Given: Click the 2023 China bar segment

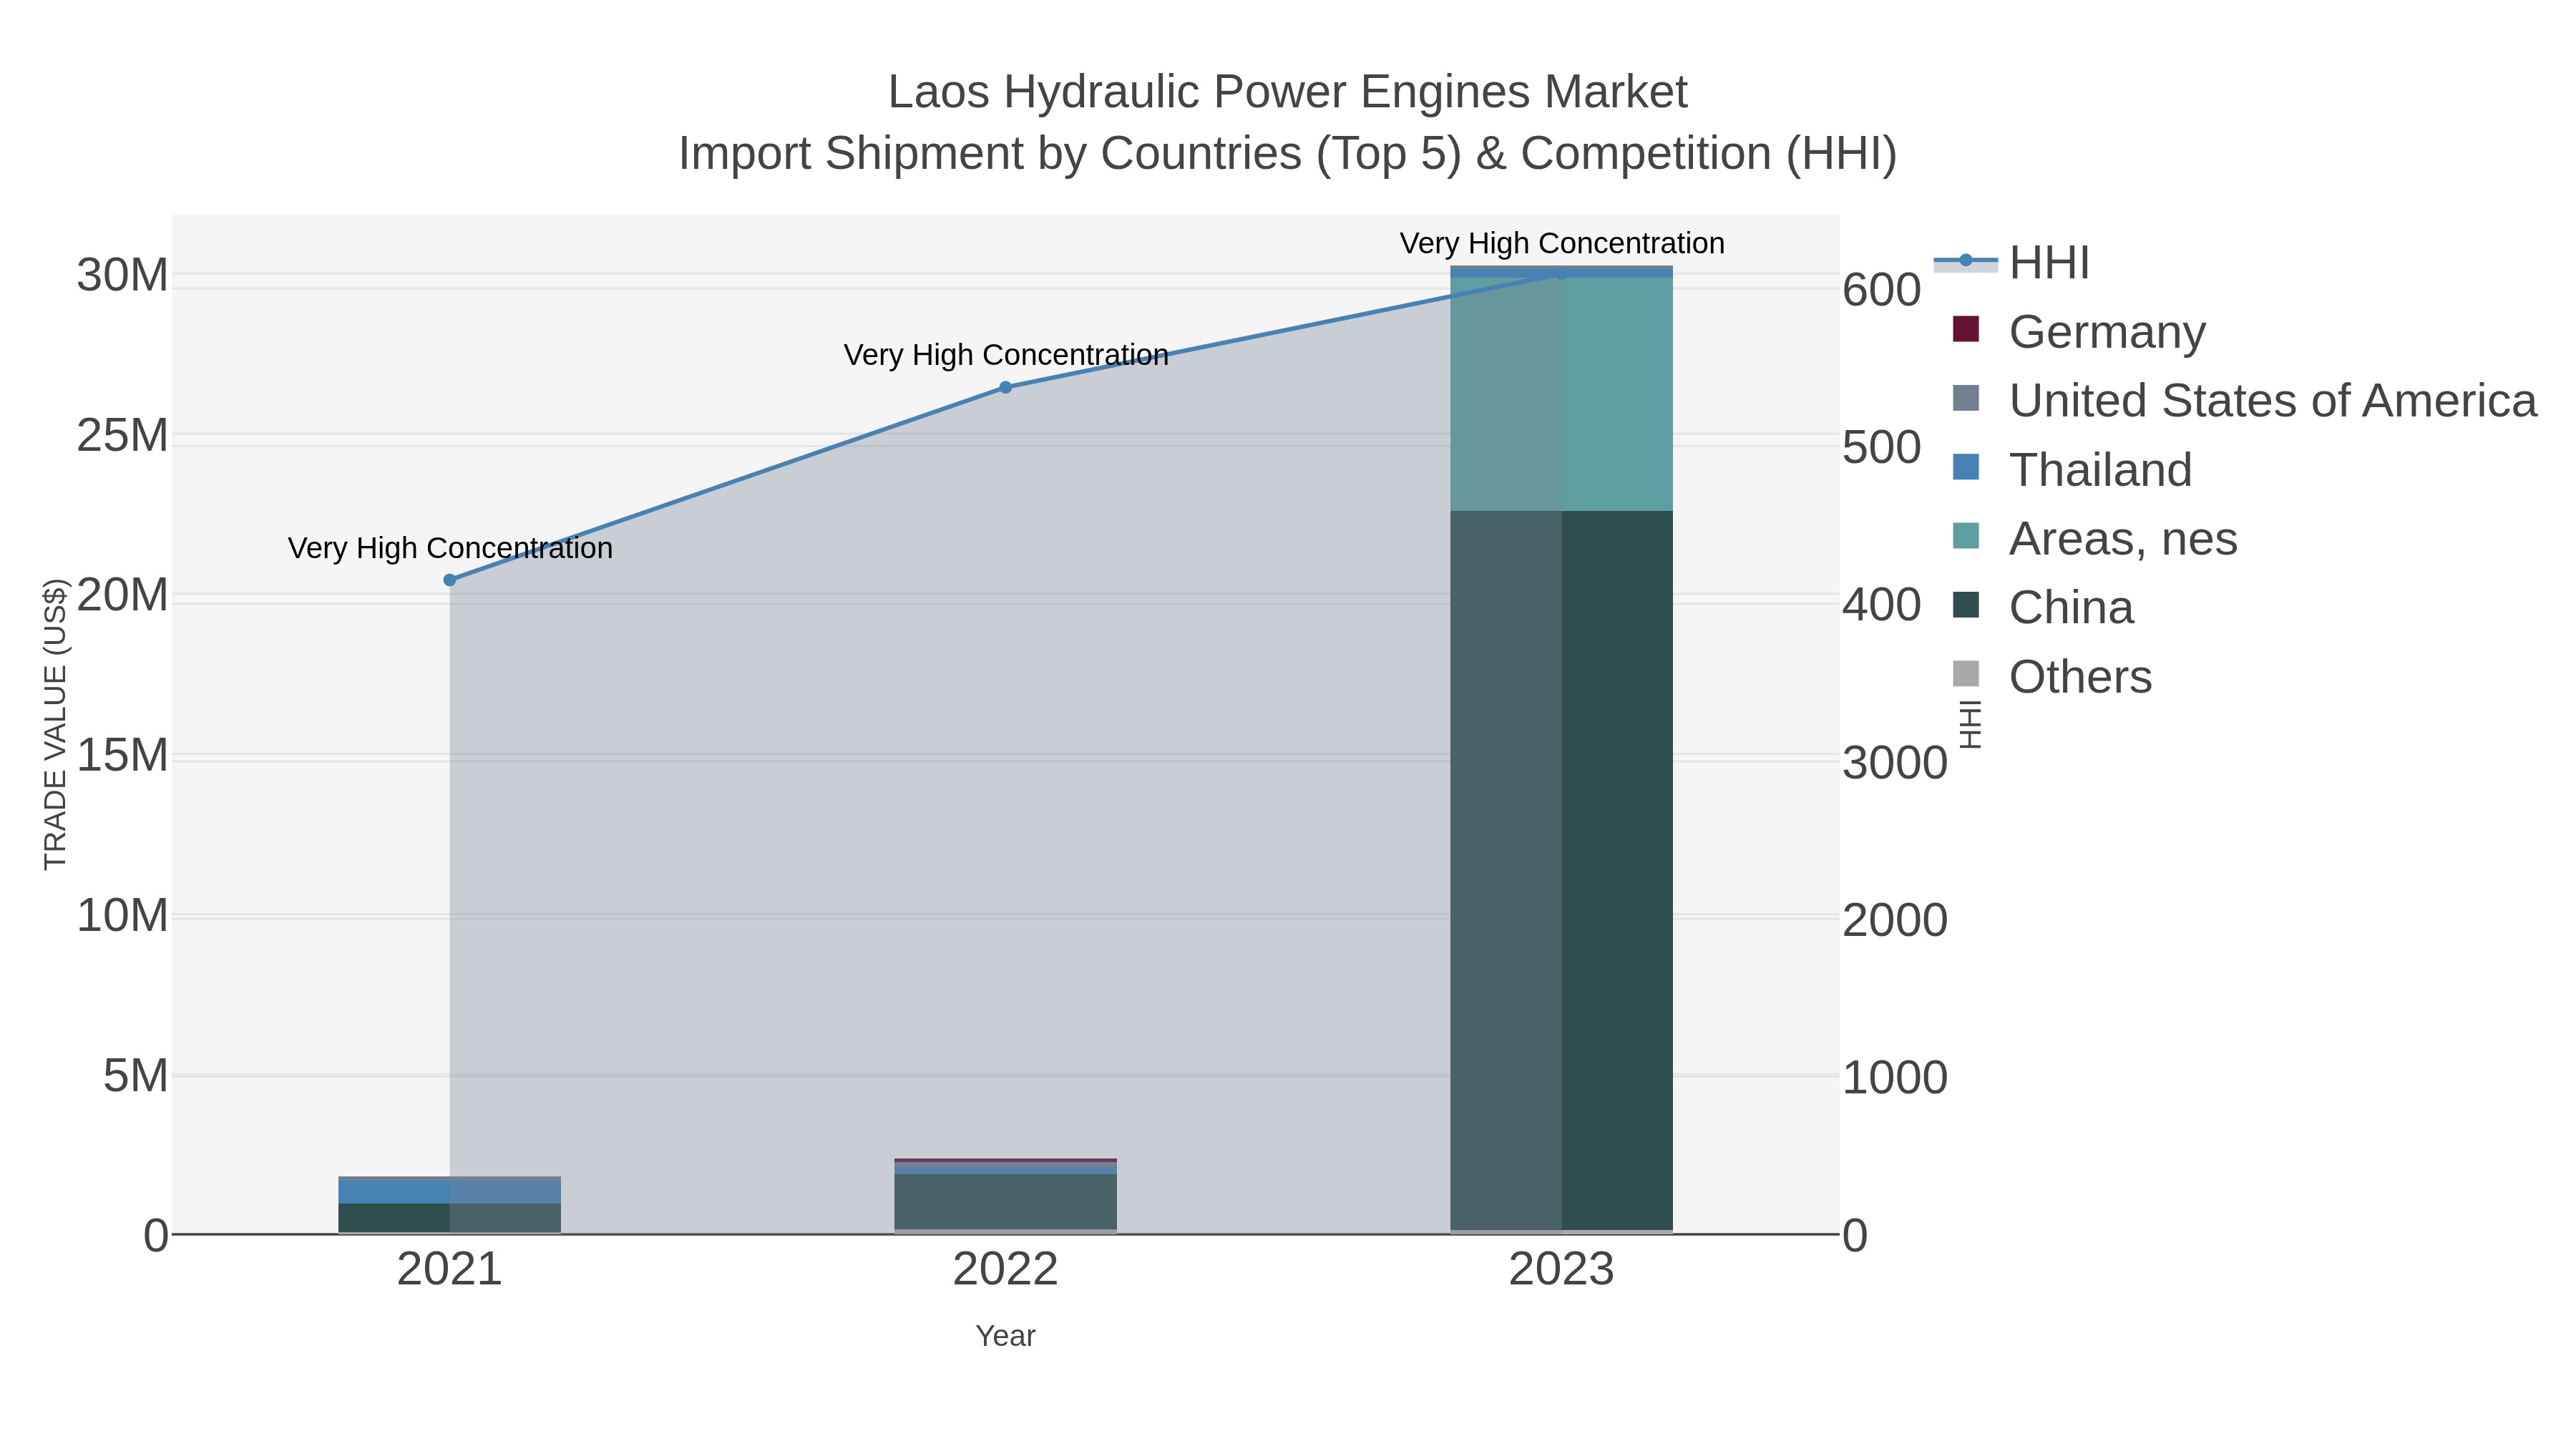Looking at the screenshot, I should coord(1562,870).
